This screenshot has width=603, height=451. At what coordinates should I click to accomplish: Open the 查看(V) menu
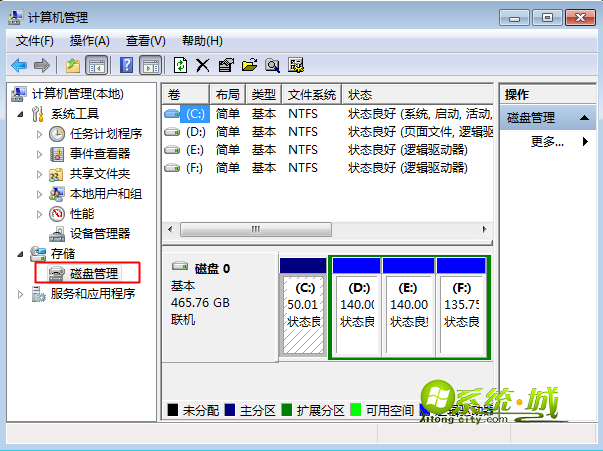[146, 41]
